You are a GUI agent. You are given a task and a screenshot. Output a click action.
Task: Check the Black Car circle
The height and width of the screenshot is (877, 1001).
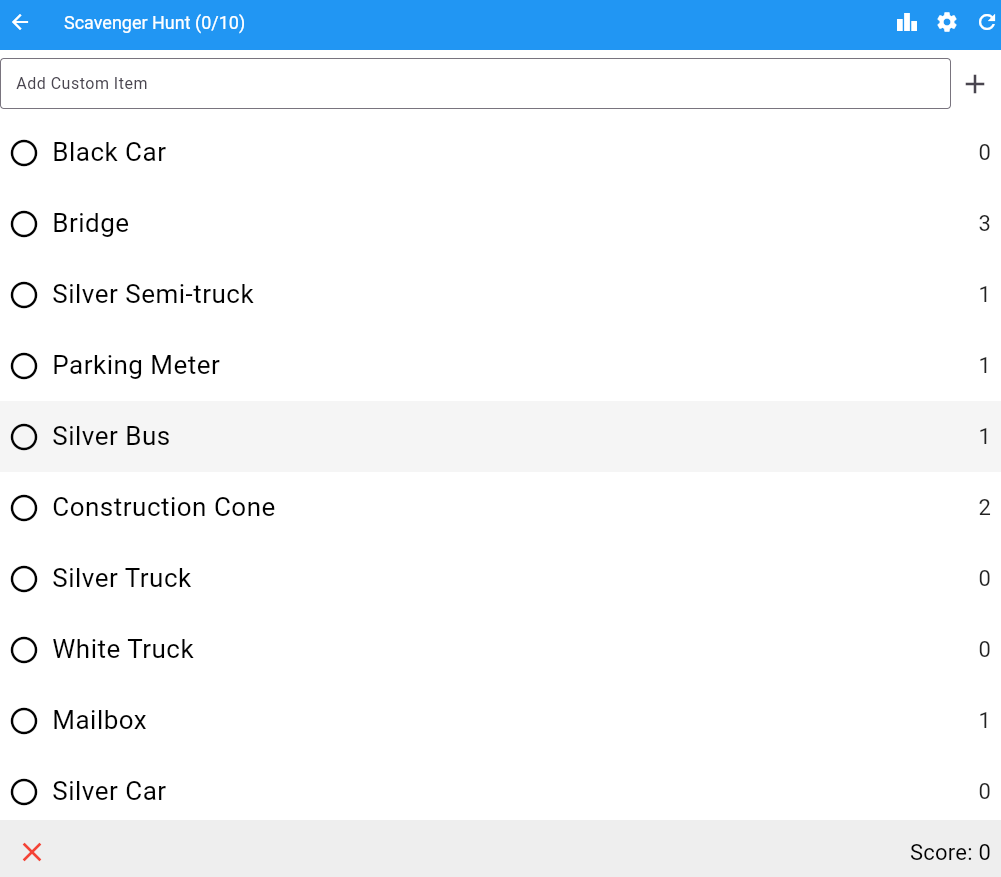pyautogui.click(x=24, y=153)
